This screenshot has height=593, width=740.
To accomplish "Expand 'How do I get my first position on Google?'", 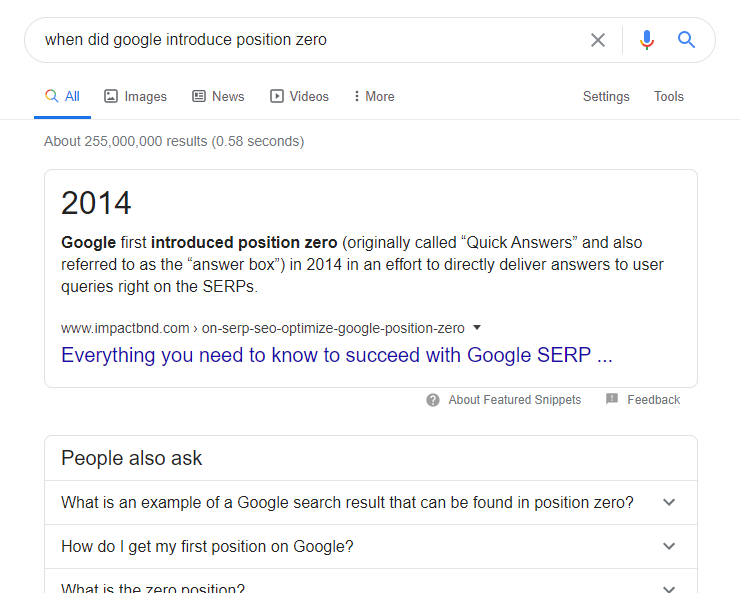I will click(x=371, y=546).
